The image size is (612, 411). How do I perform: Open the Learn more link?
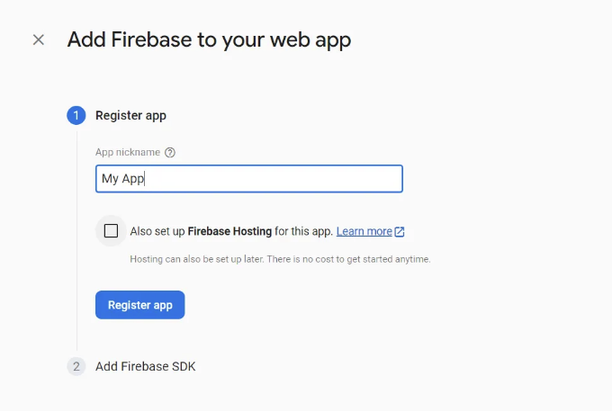click(364, 231)
